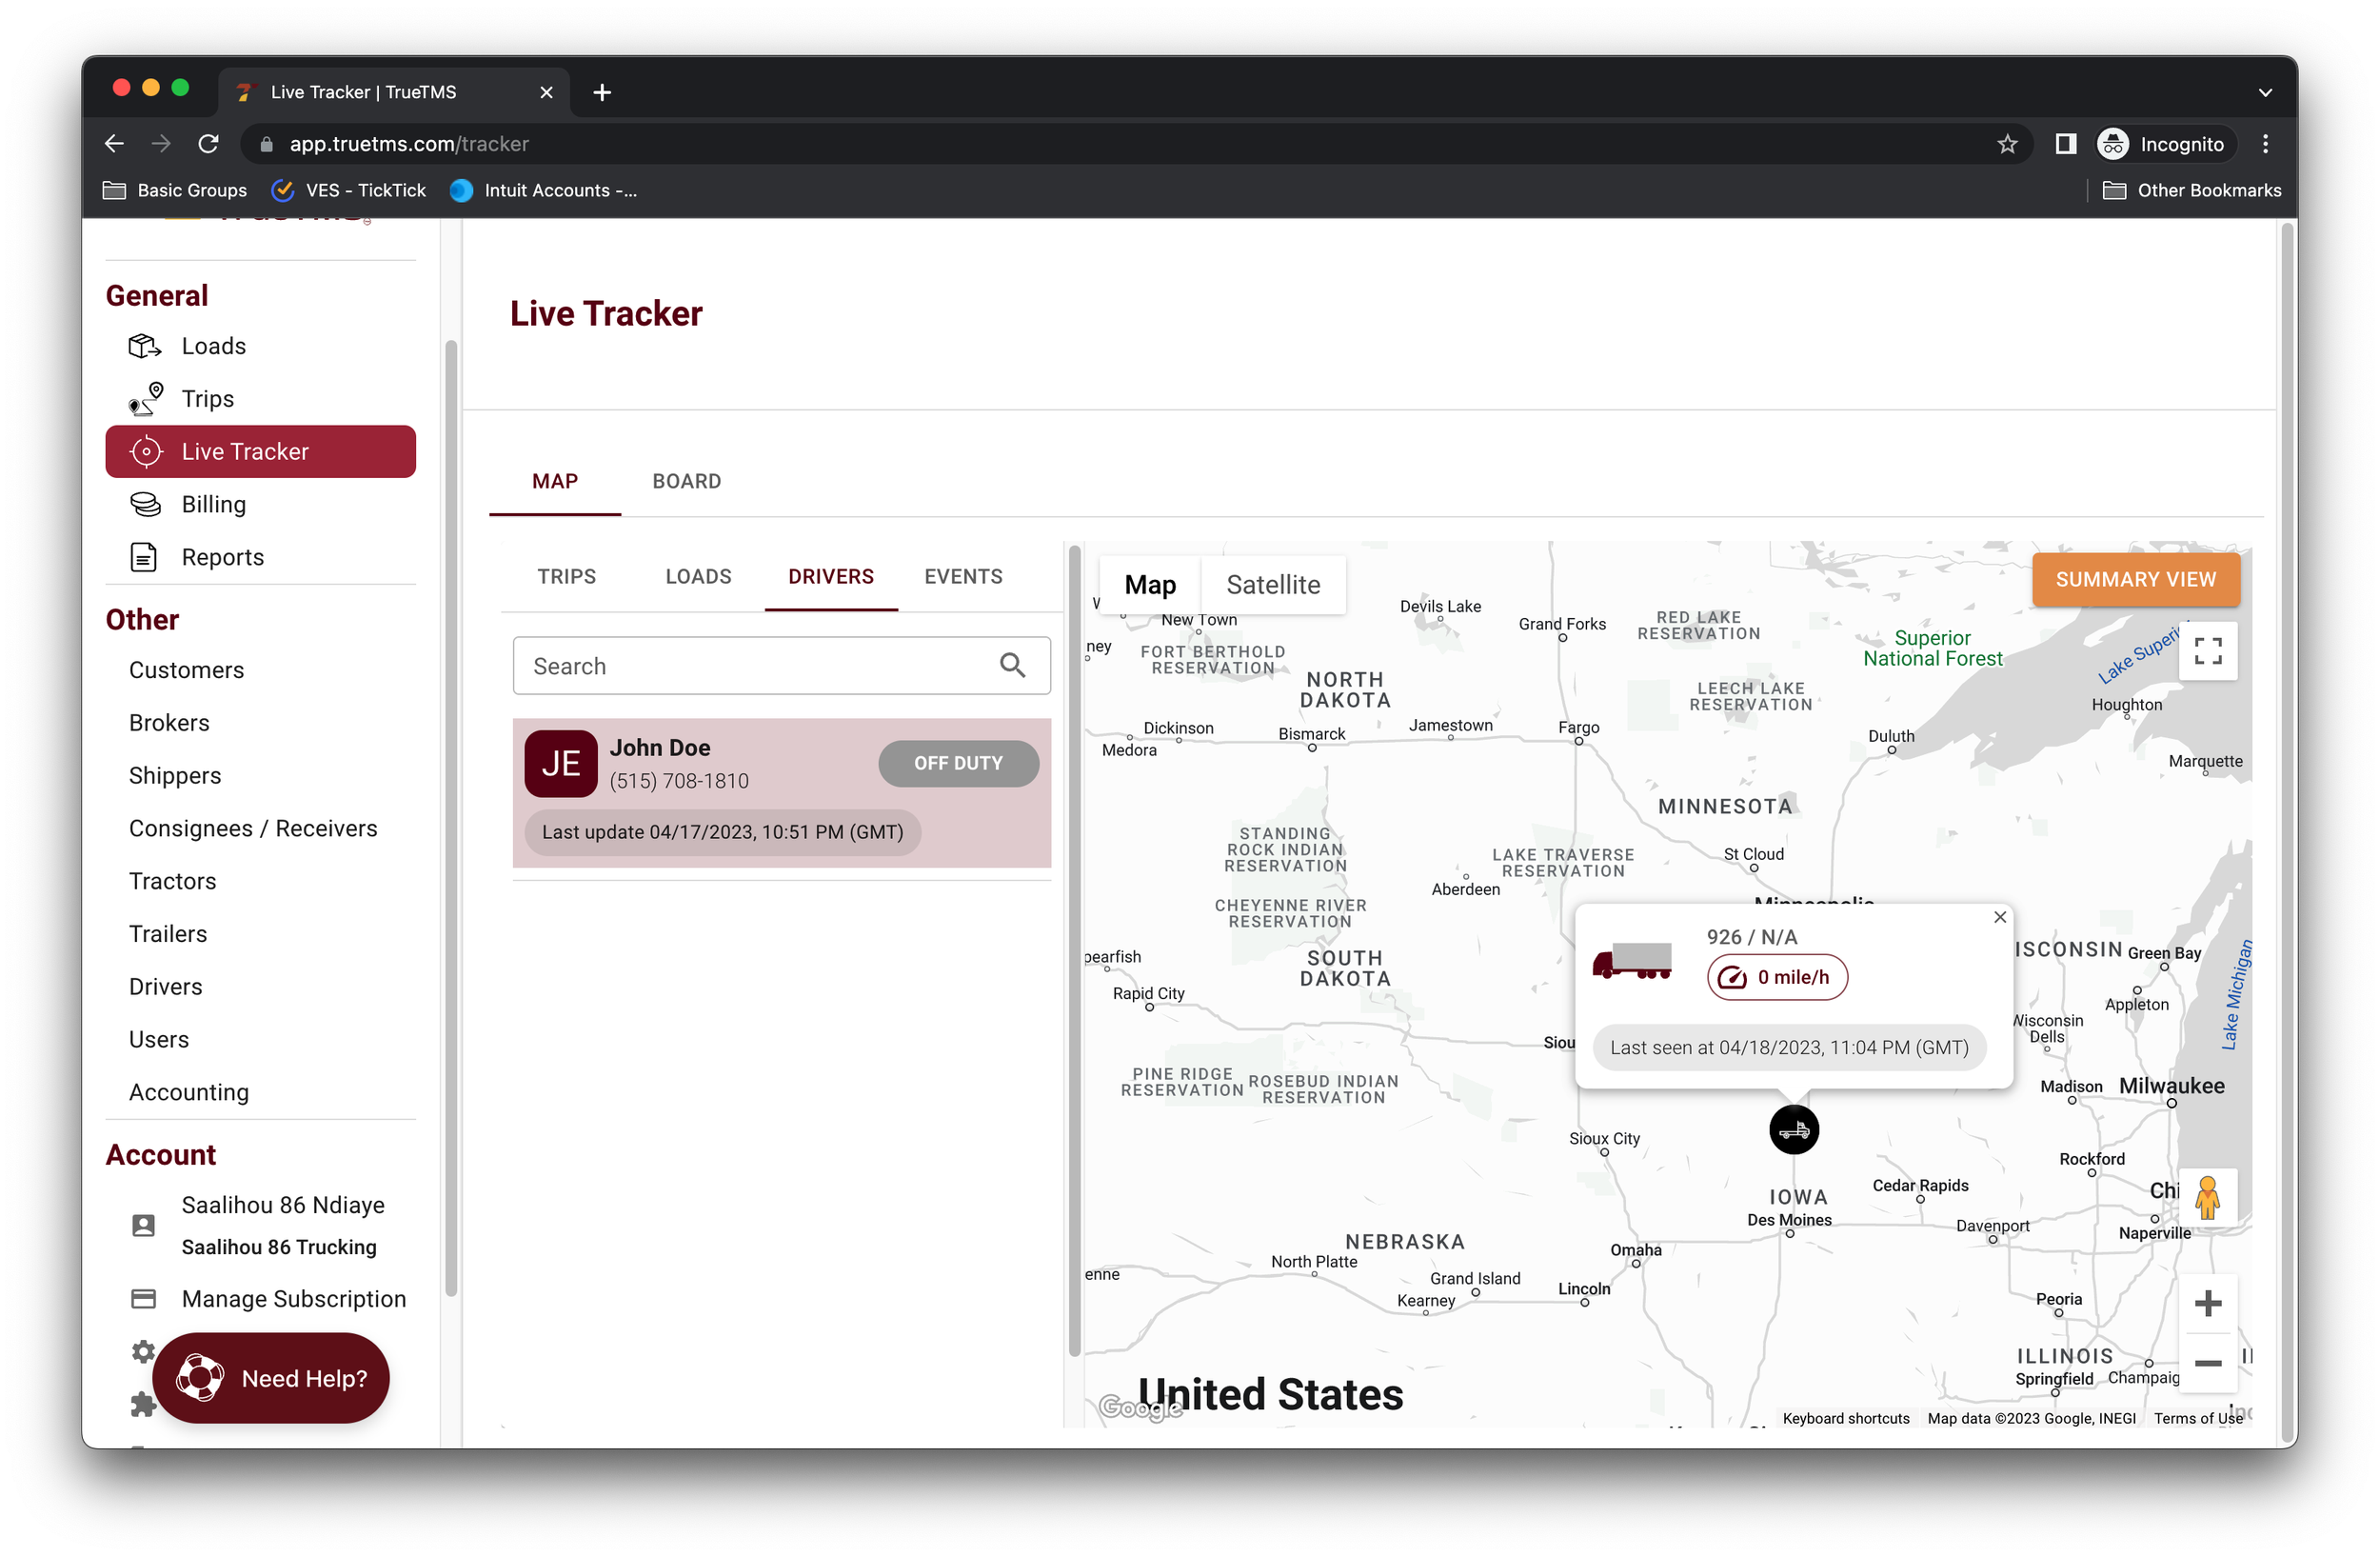The height and width of the screenshot is (1557, 2380).
Task: Open the Need Help? chat button
Action: pos(271,1378)
